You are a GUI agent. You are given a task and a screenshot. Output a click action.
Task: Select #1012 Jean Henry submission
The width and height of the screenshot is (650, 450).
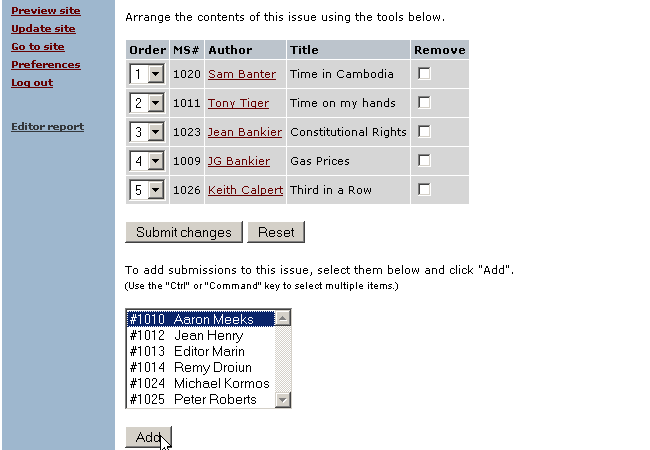200,336
